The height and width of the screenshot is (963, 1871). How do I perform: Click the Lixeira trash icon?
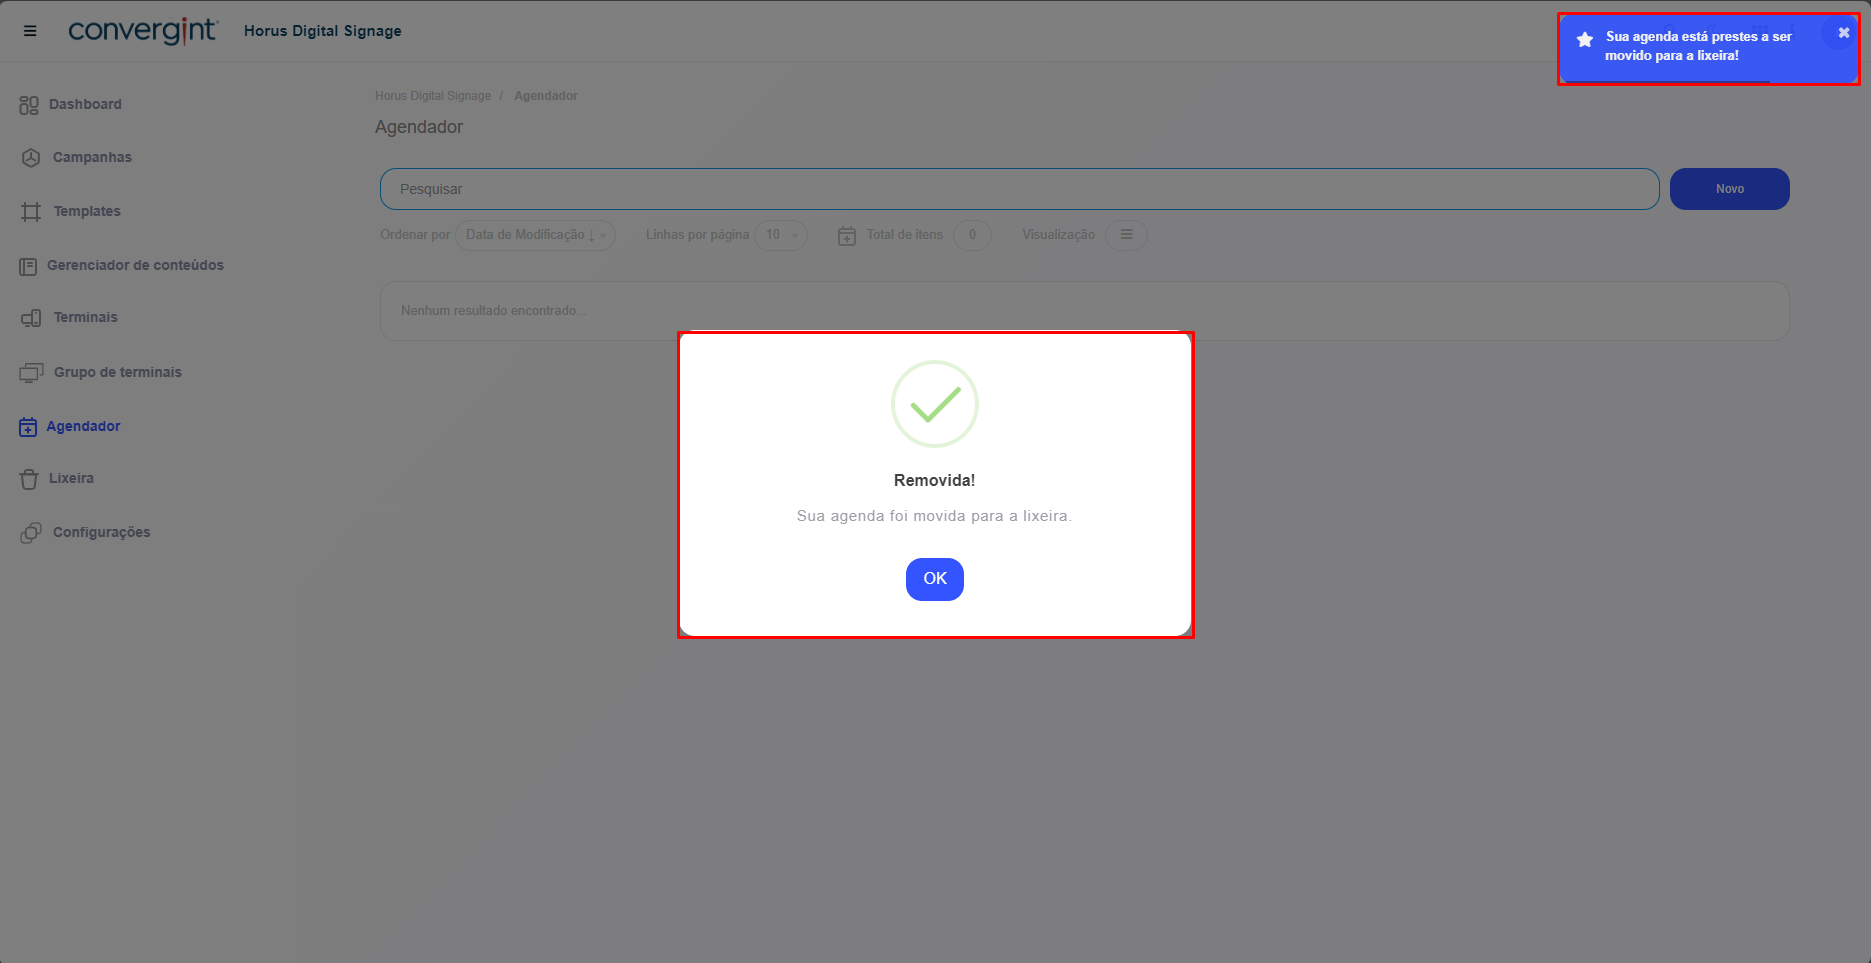click(x=29, y=479)
